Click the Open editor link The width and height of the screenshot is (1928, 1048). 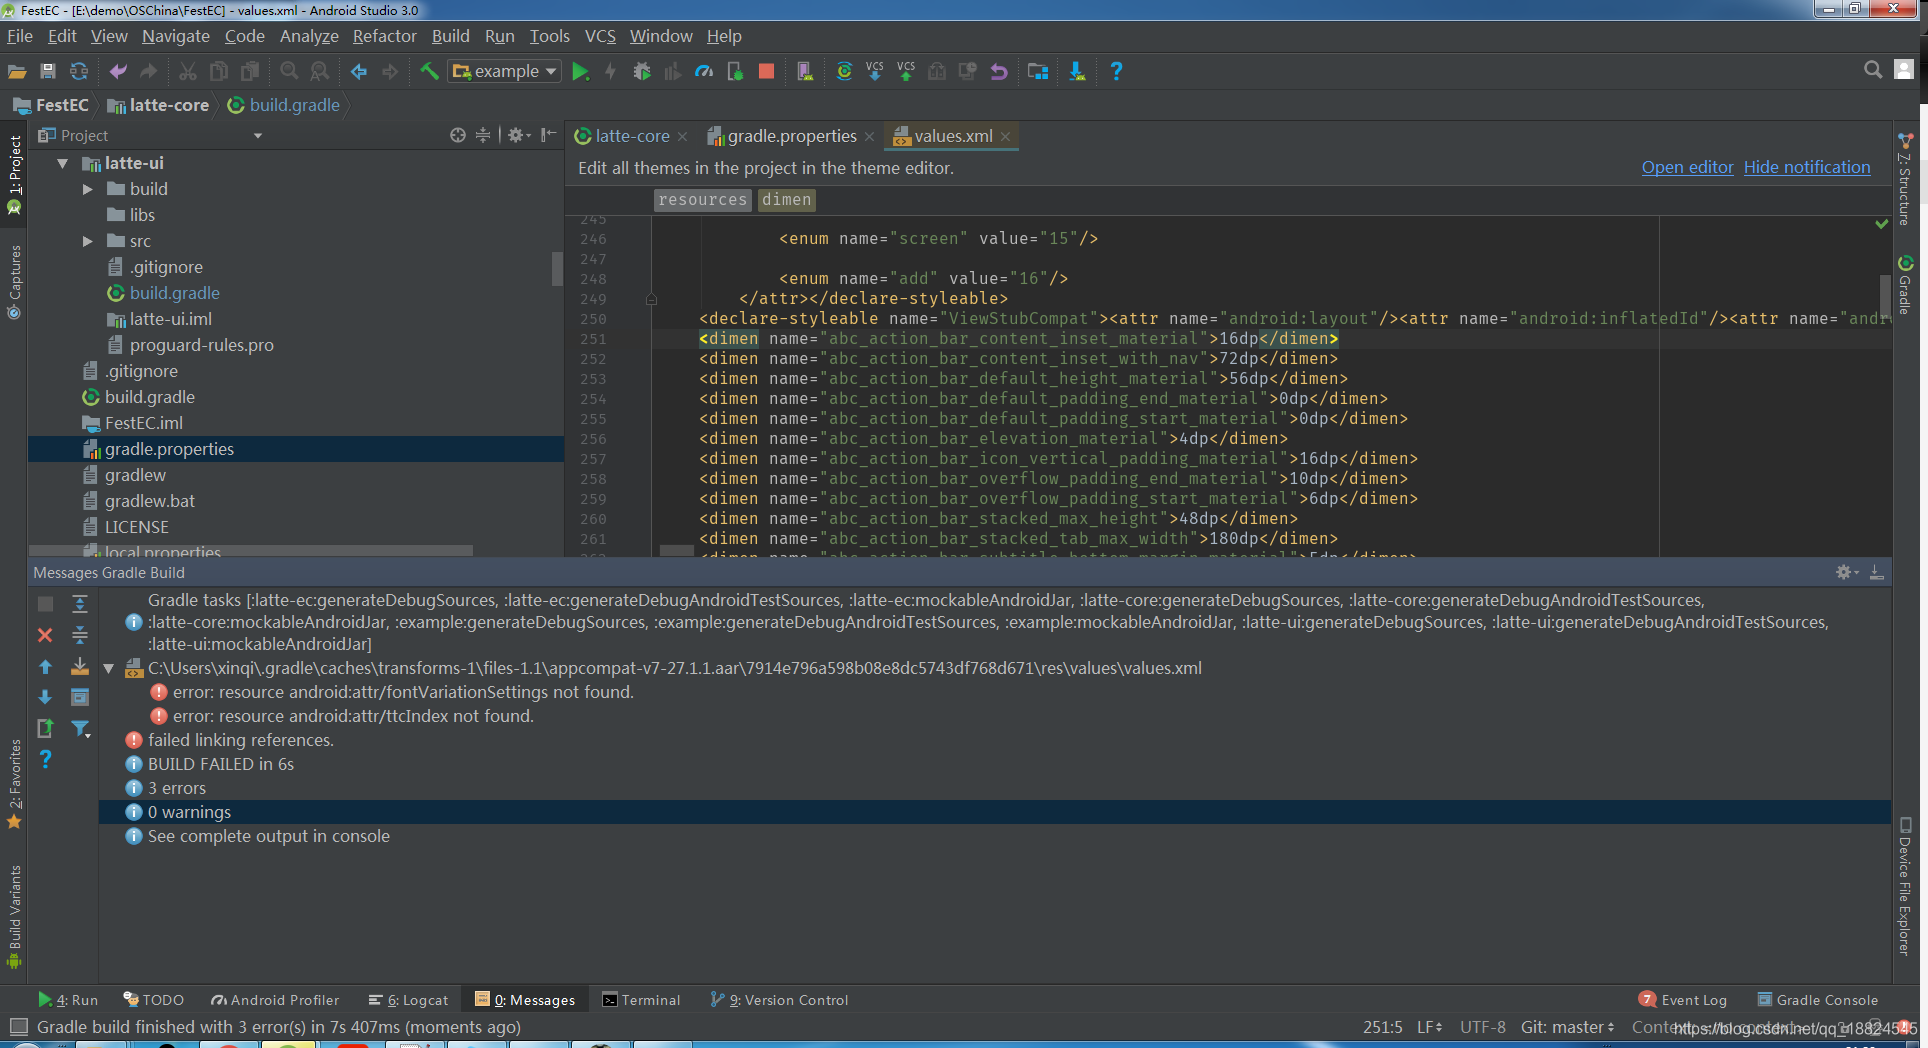pos(1687,167)
